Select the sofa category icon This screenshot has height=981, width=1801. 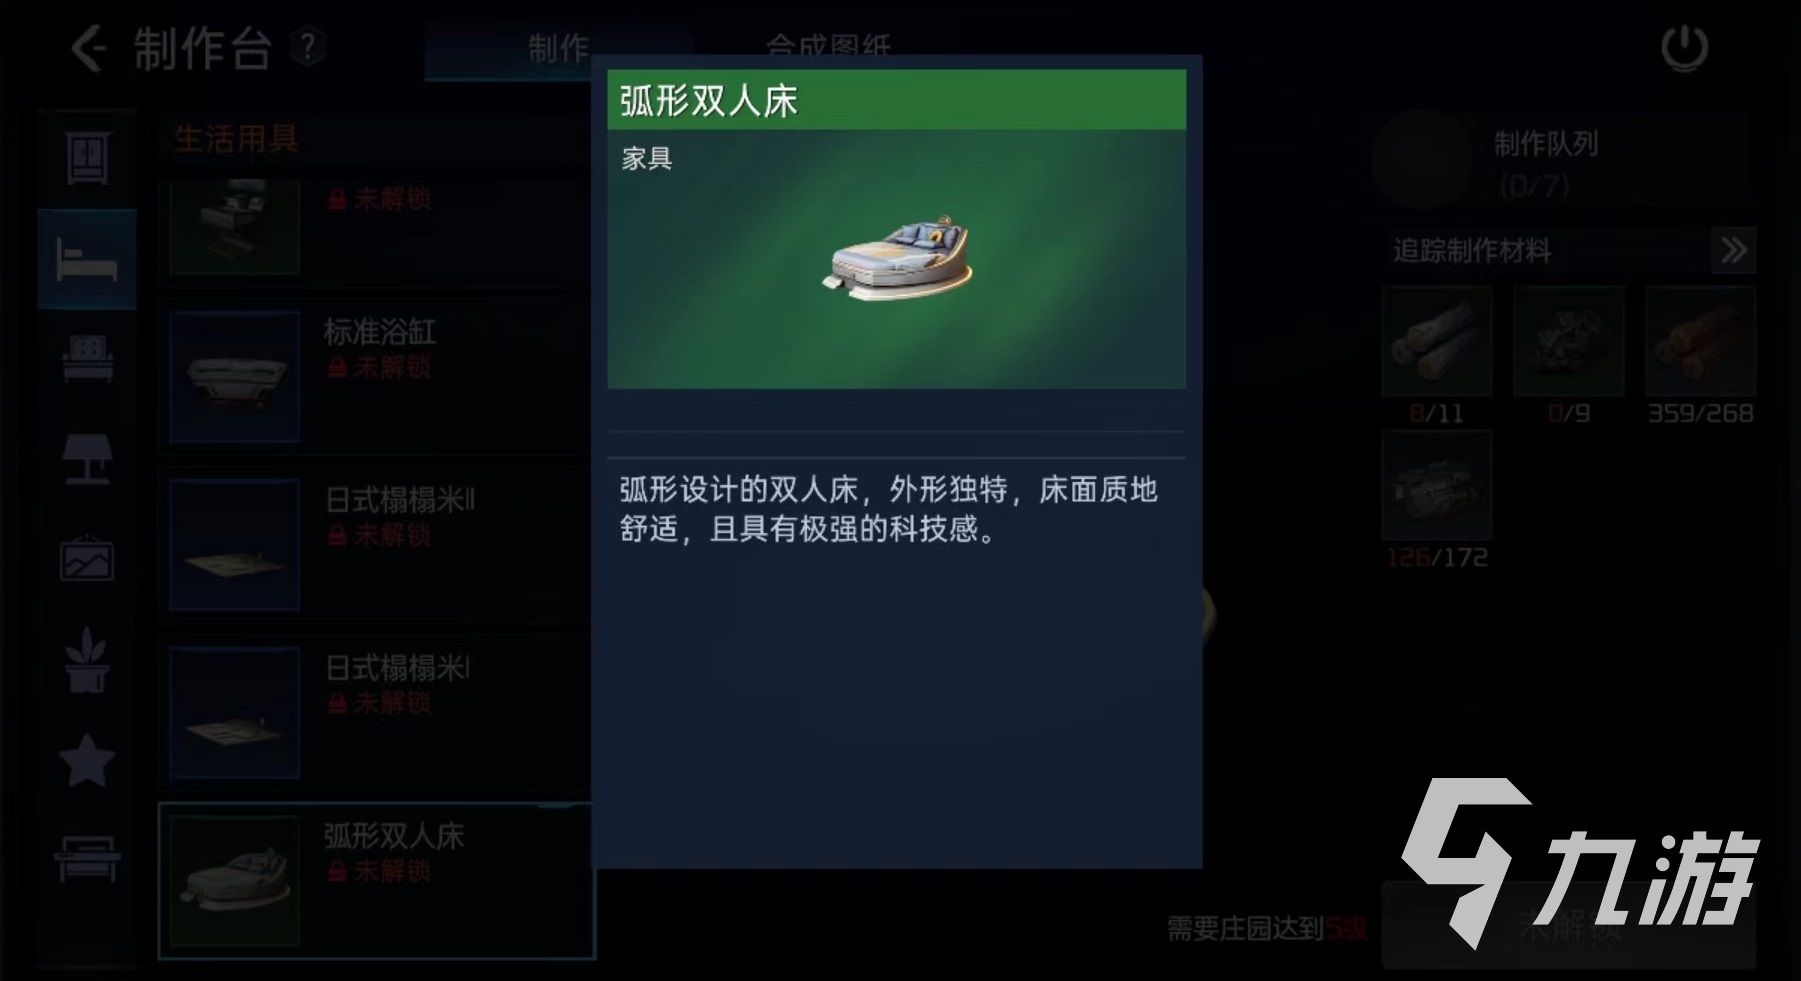coord(88,359)
